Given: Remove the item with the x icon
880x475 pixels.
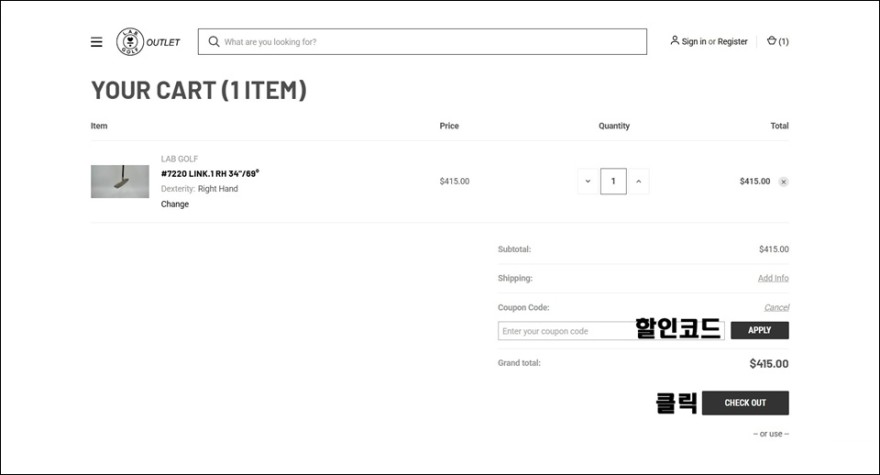Looking at the screenshot, I should point(783,181).
